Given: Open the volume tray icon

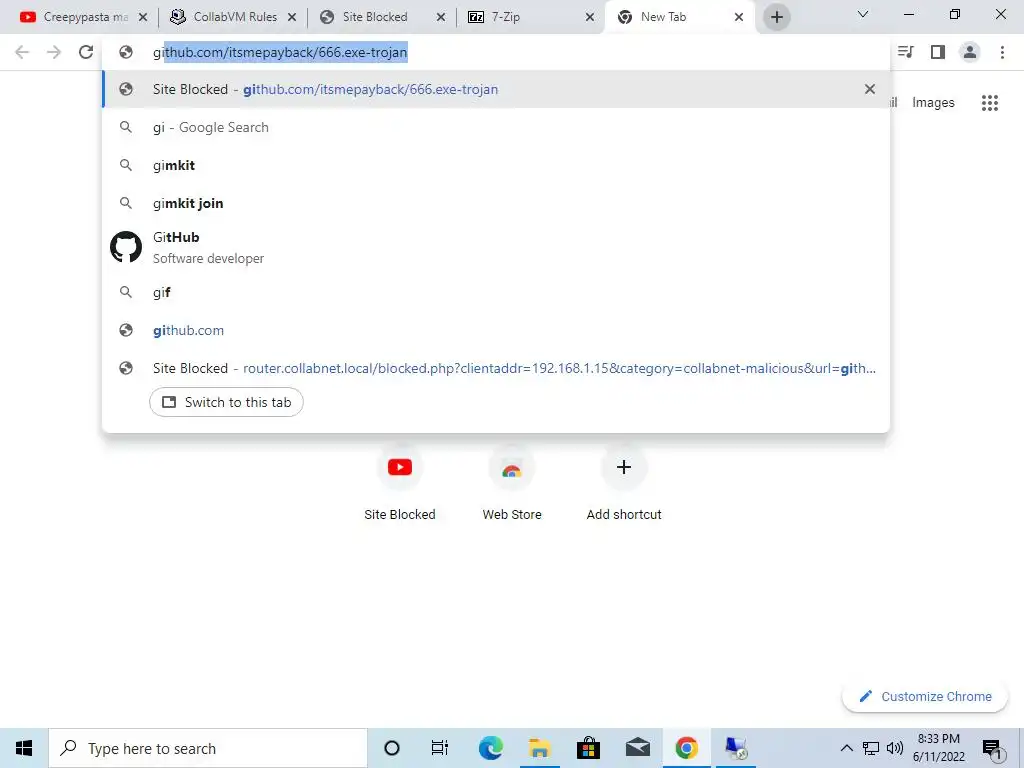Looking at the screenshot, I should pyautogui.click(x=895, y=748).
